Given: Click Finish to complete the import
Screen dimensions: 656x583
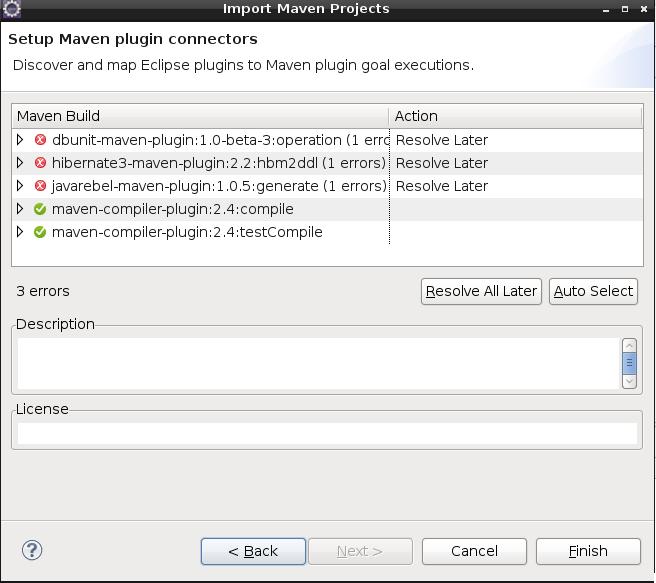Looking at the screenshot, I should tap(588, 551).
